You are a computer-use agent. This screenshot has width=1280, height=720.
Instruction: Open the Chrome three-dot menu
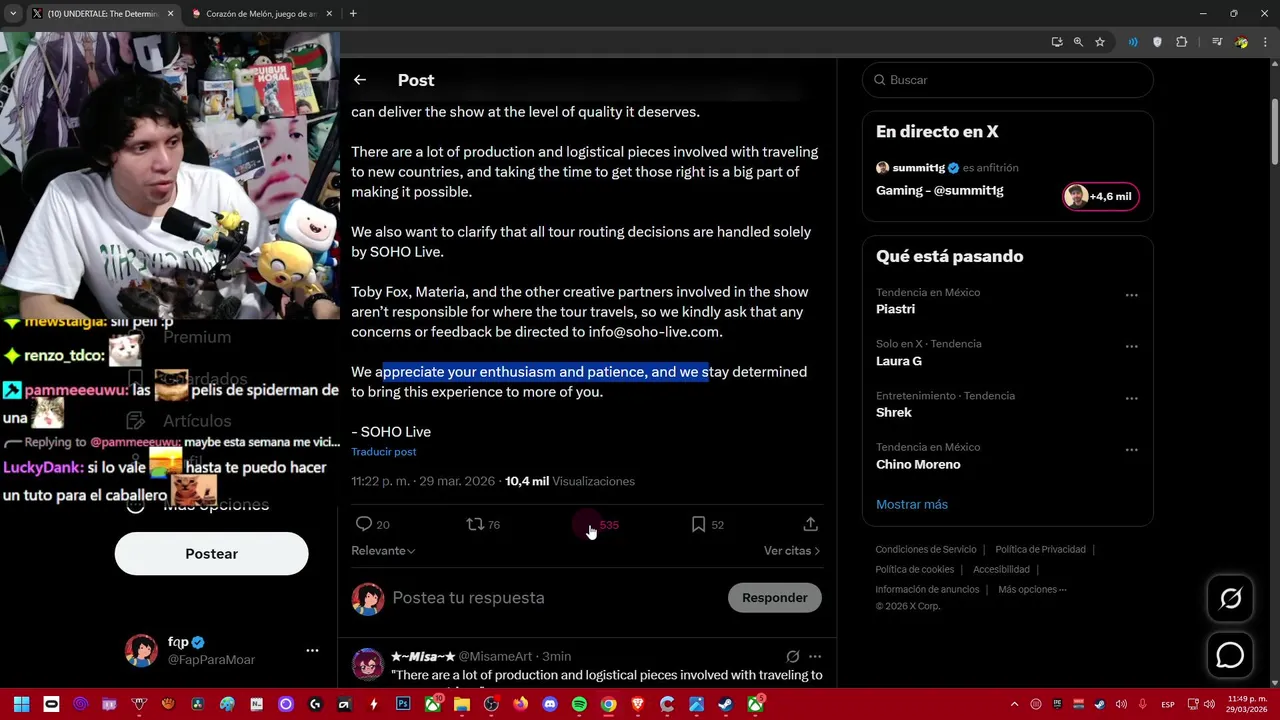1264,42
